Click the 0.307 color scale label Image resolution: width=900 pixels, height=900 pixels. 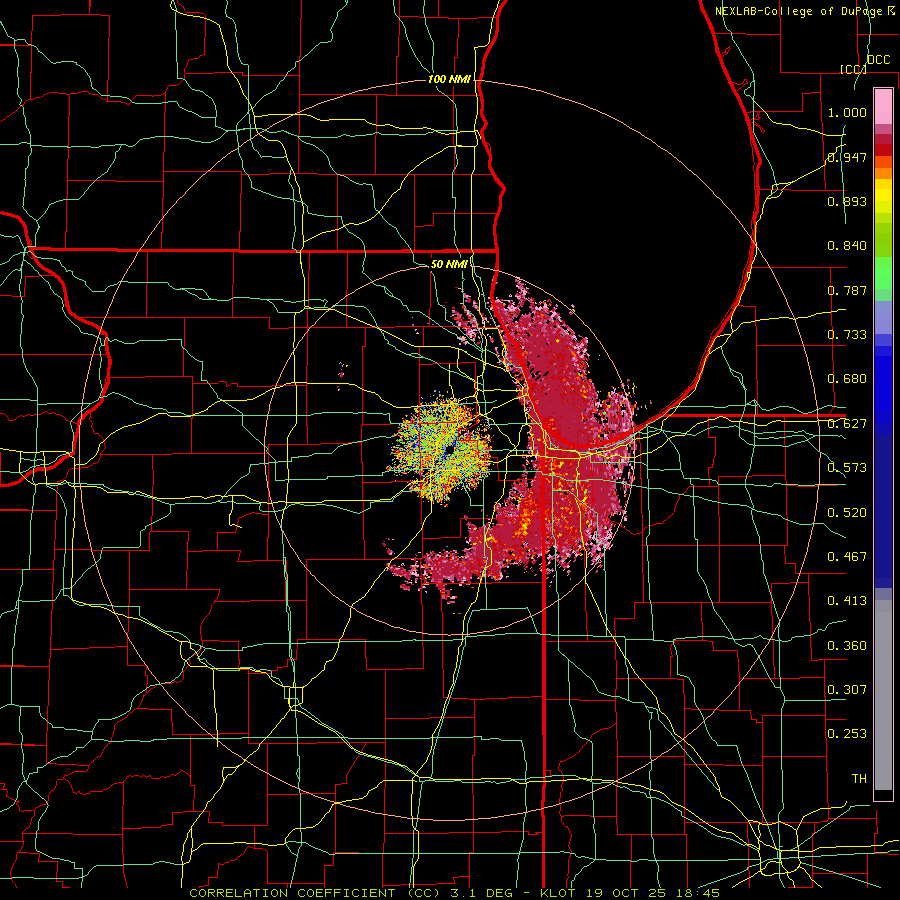tap(847, 690)
